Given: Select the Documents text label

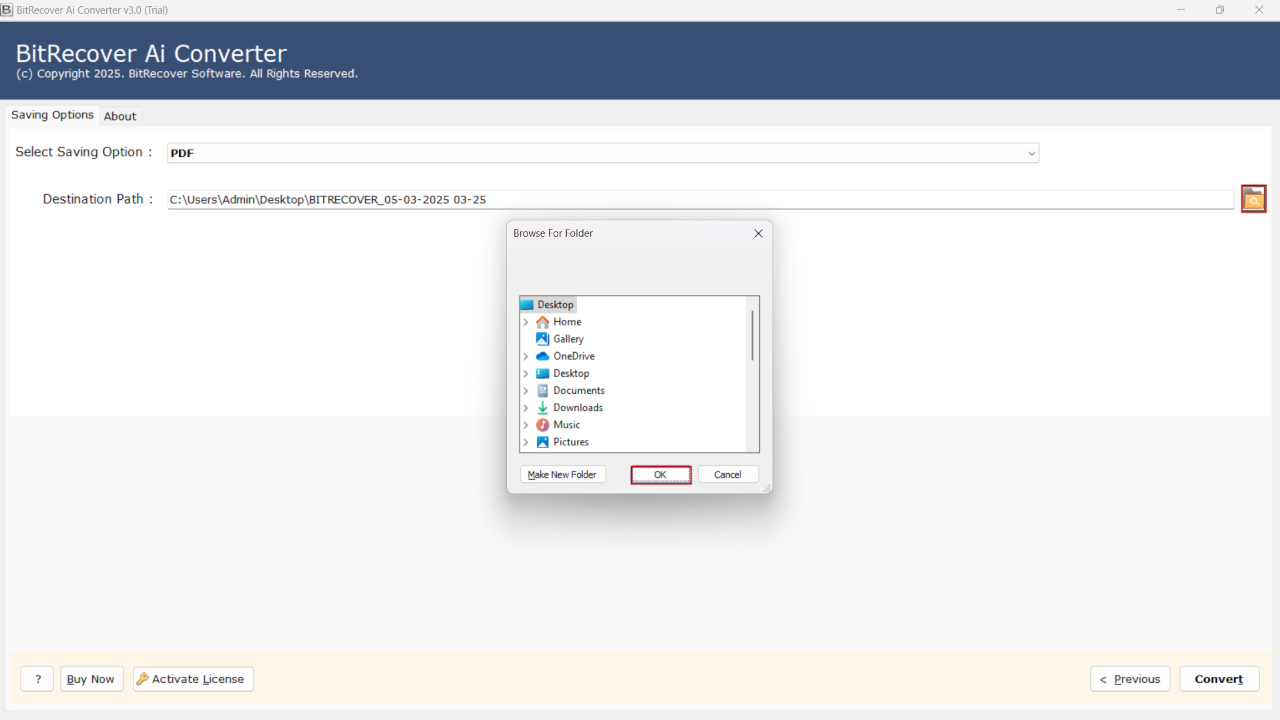Looking at the screenshot, I should click(579, 390).
